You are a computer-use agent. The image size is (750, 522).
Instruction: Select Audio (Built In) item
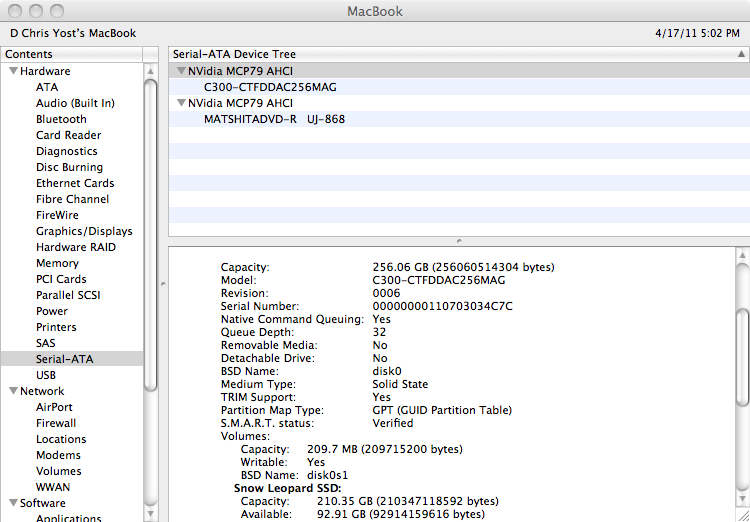(75, 103)
